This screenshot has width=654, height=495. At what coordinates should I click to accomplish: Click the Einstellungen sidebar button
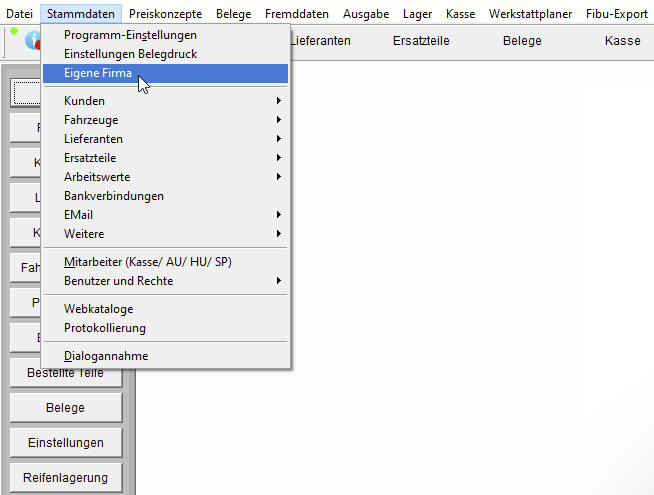pyautogui.click(x=66, y=442)
